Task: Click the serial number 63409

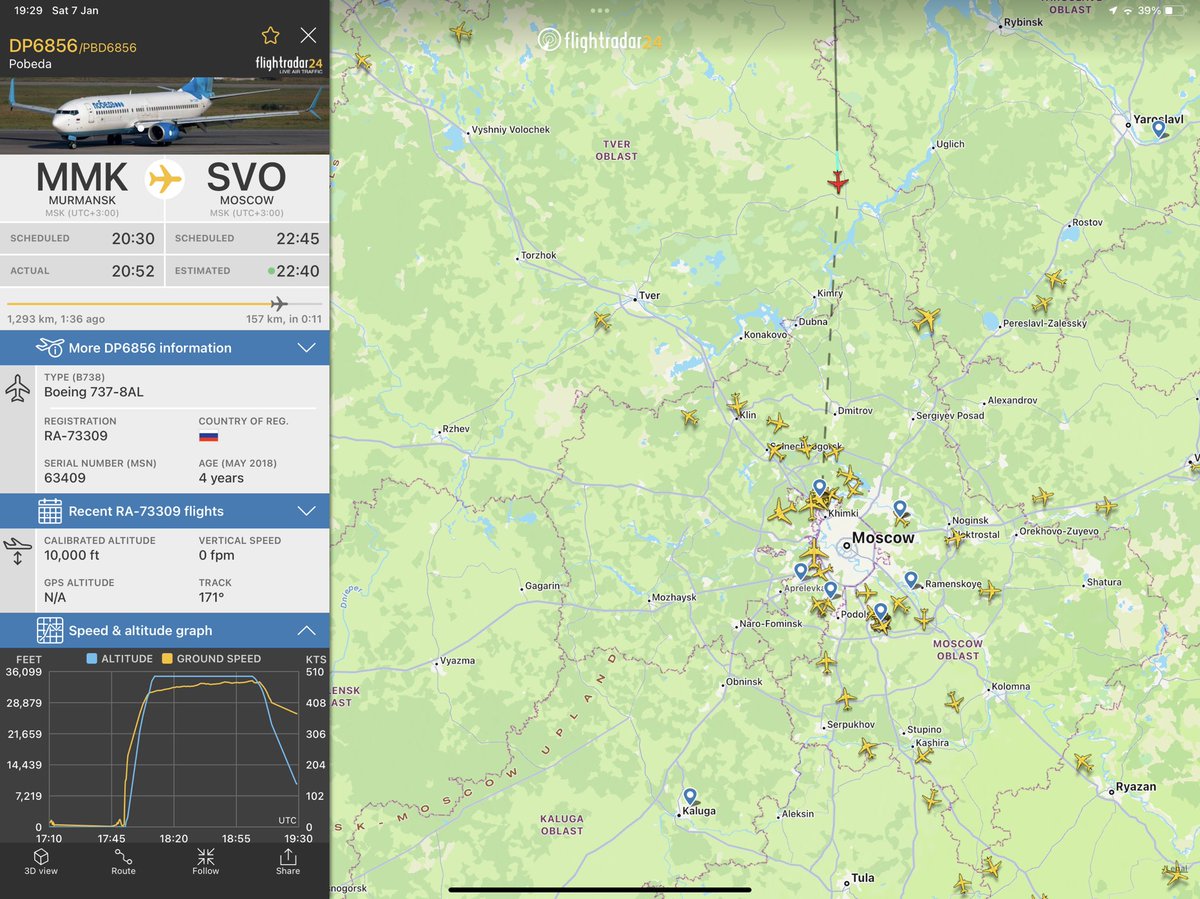Action: (x=65, y=478)
